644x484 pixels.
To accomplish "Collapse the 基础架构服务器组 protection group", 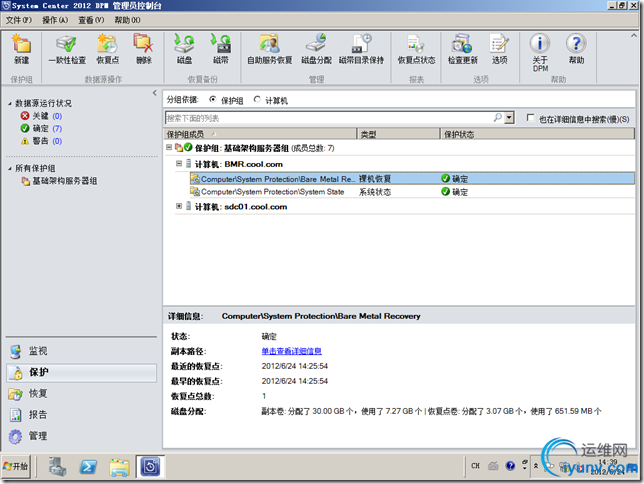I will tap(169, 147).
